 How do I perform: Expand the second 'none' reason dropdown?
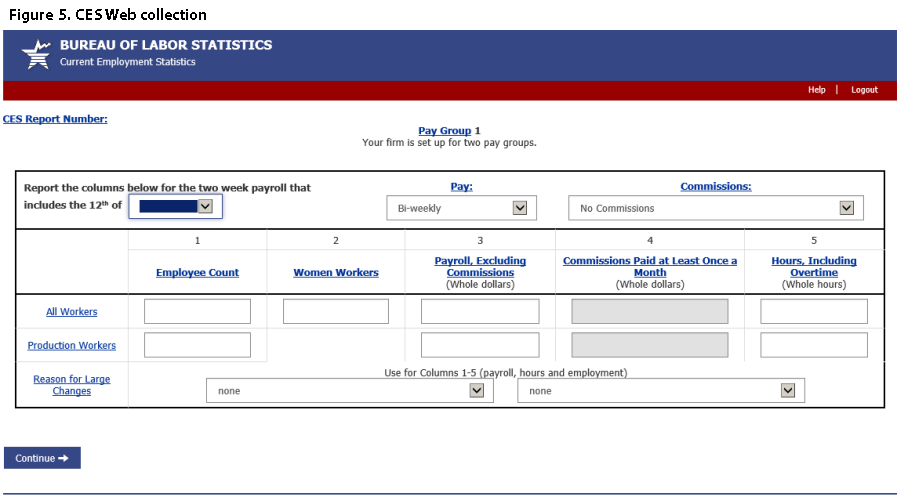tap(661, 390)
